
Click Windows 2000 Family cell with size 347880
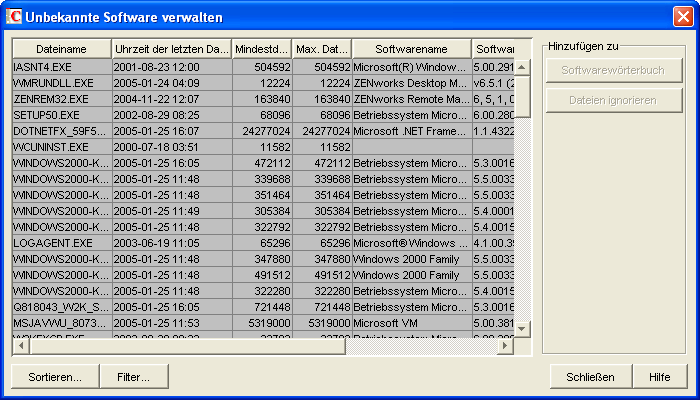[412, 259]
